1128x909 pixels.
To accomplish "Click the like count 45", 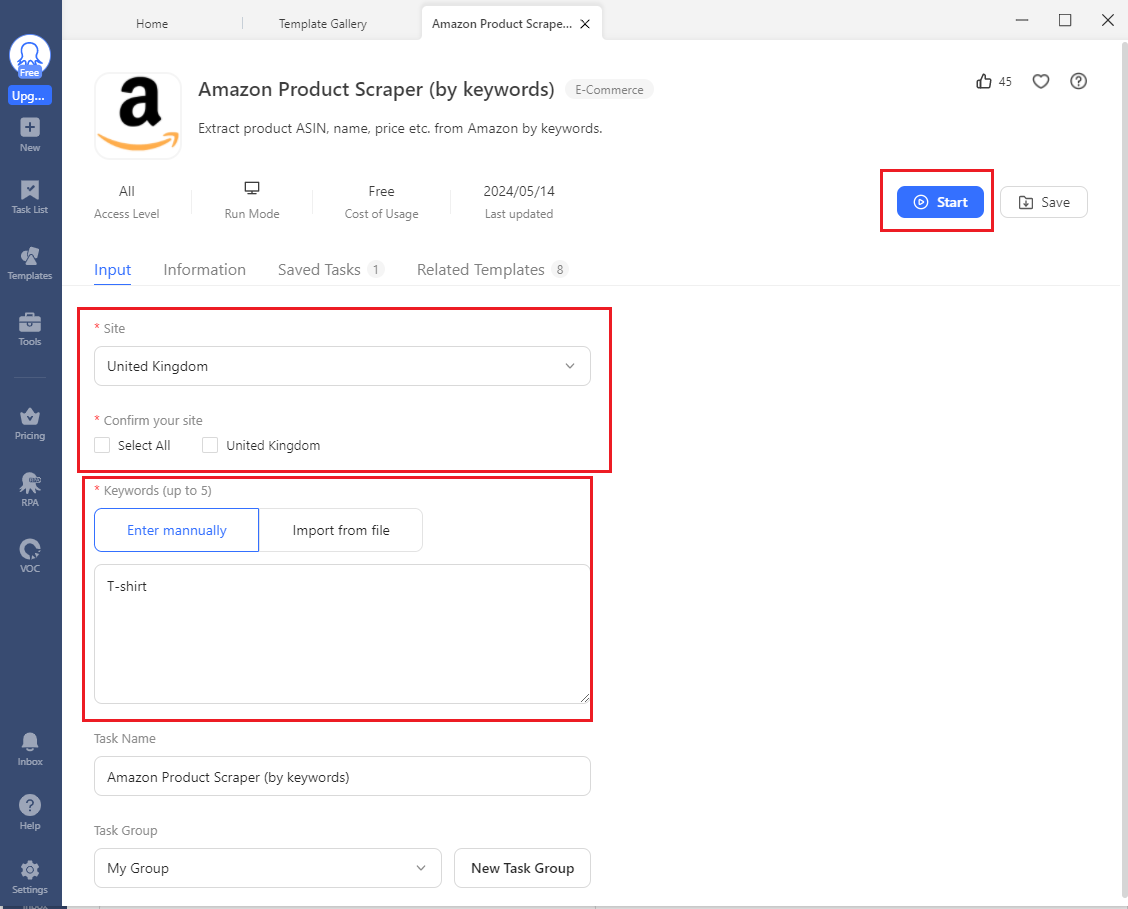I will [1005, 82].
